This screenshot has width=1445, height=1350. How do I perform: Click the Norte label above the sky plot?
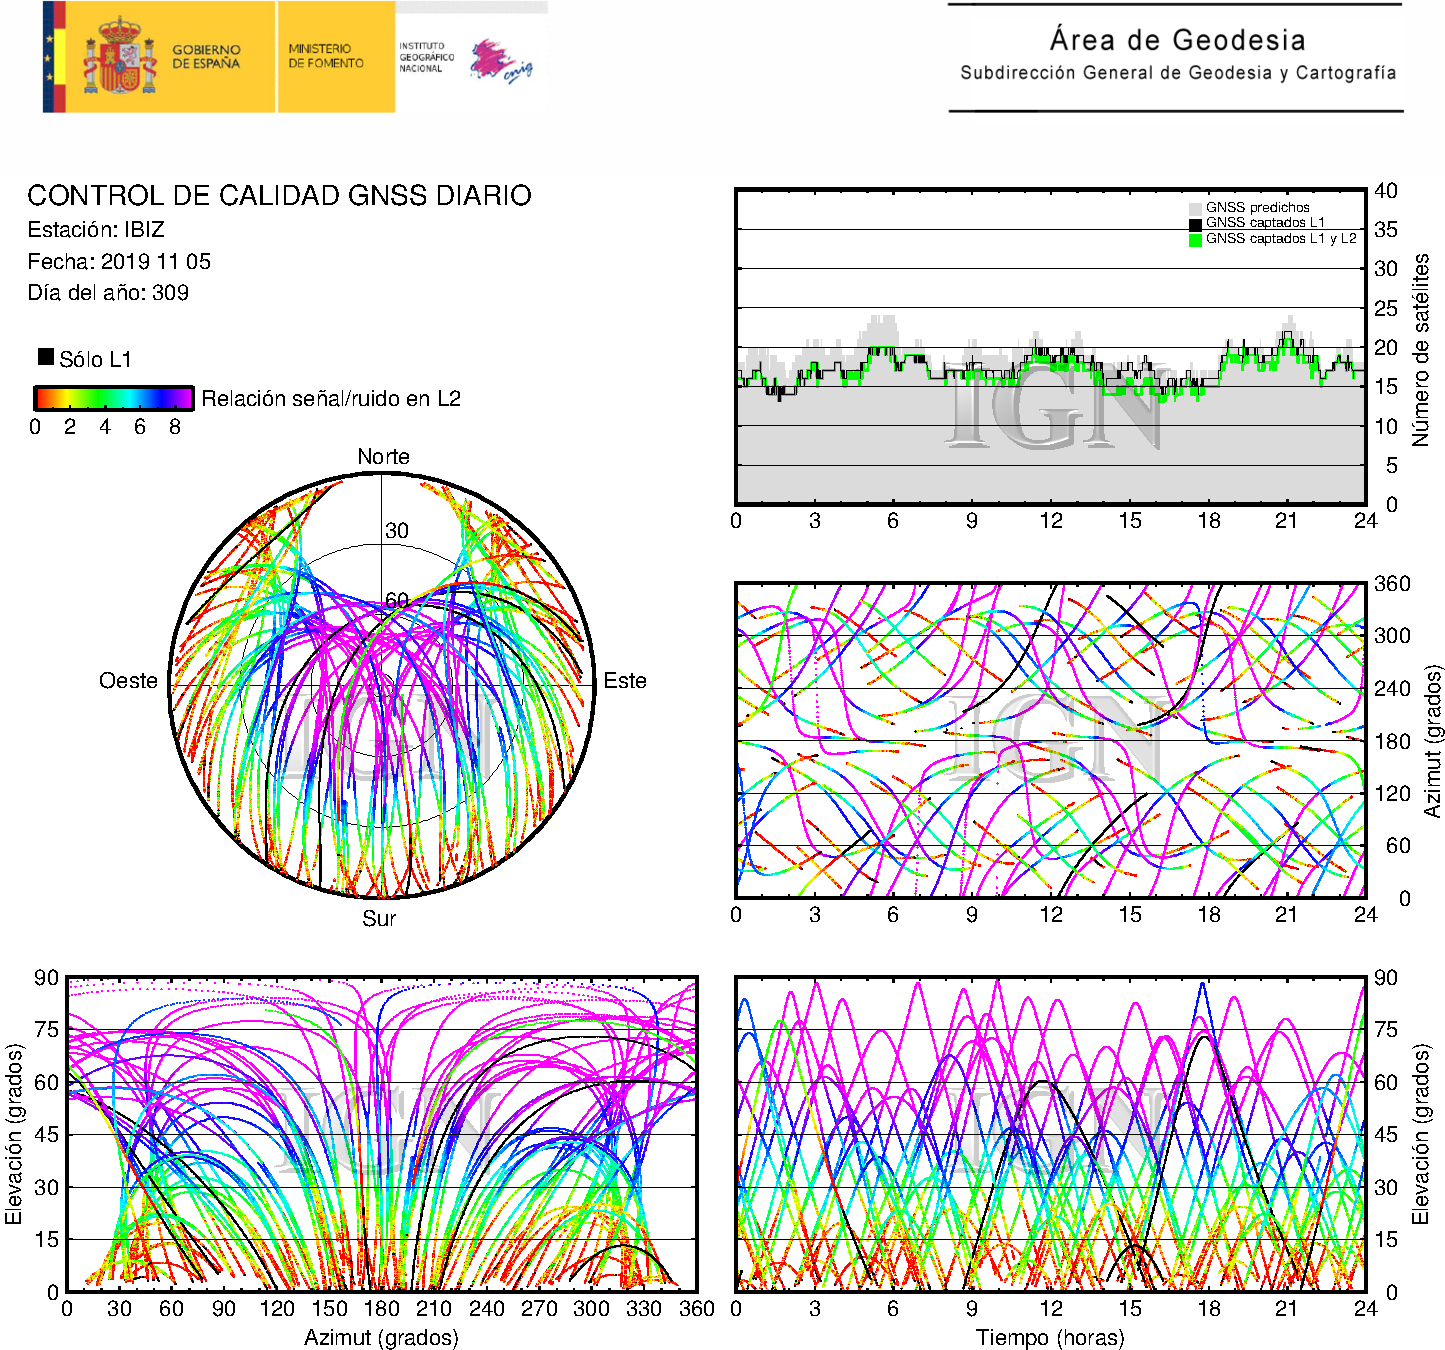coord(383,457)
